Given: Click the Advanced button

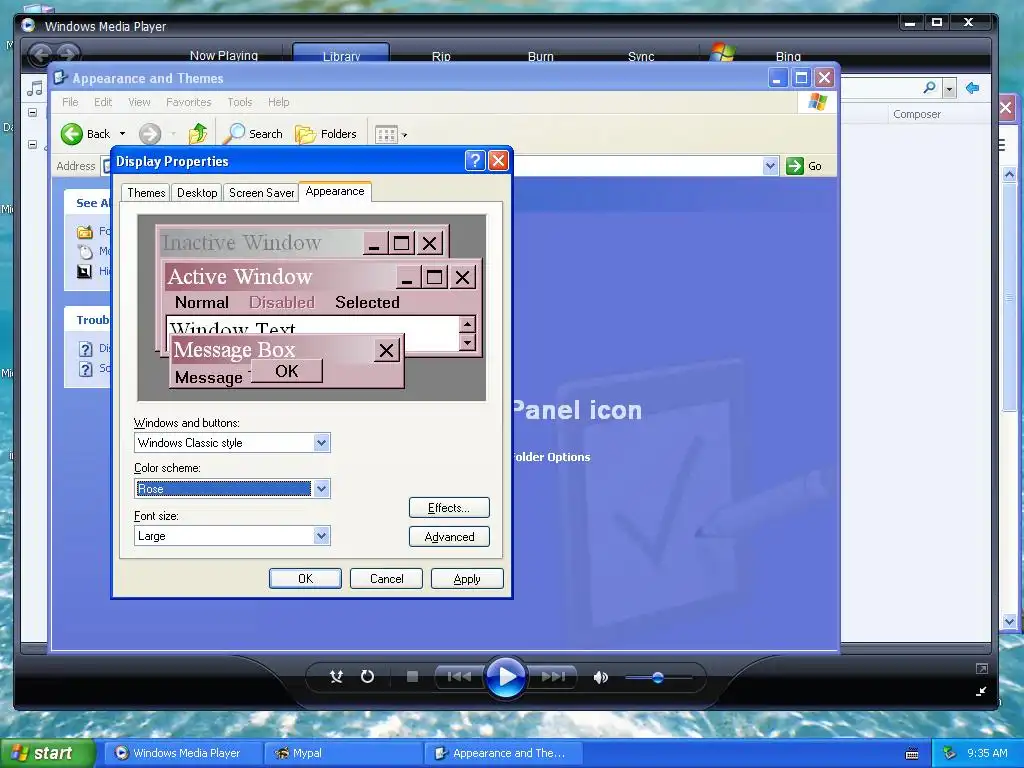Looking at the screenshot, I should point(449,537).
